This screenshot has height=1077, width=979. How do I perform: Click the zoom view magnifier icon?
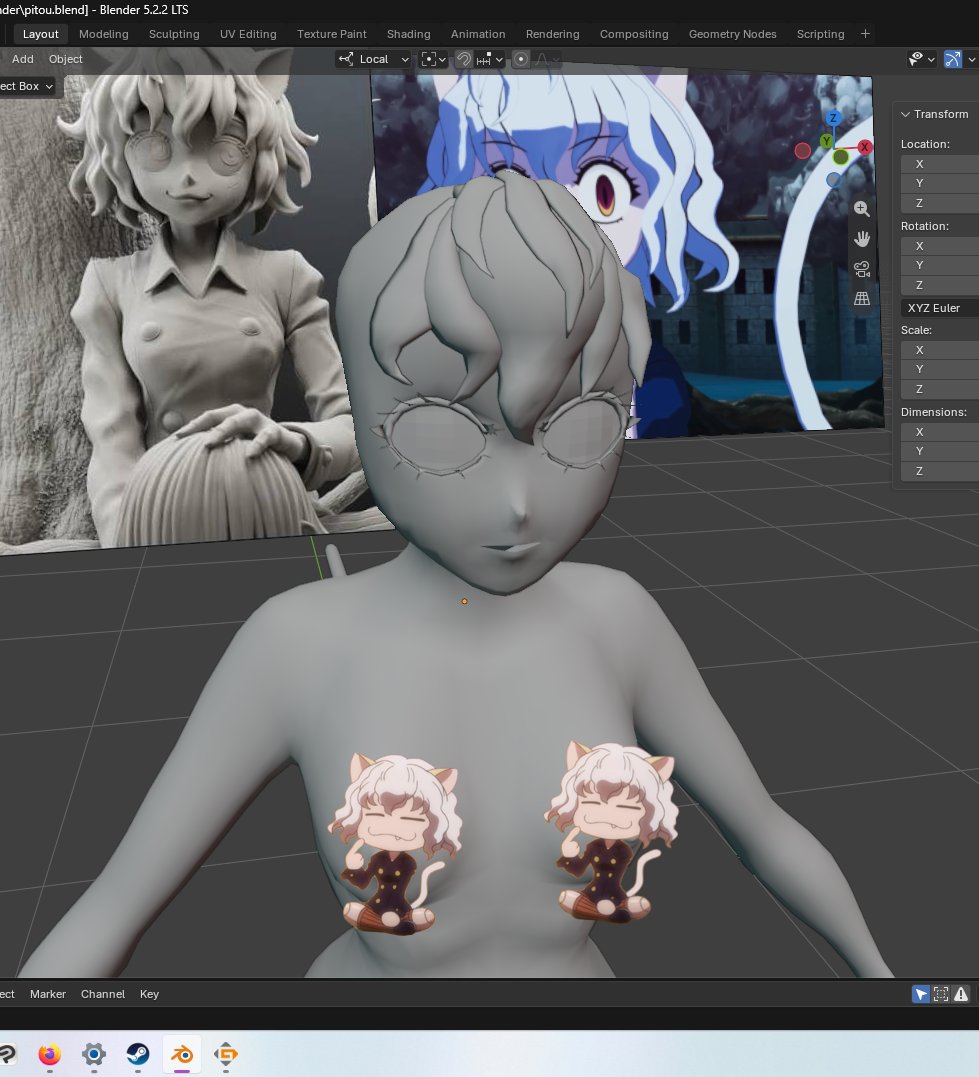pos(862,209)
